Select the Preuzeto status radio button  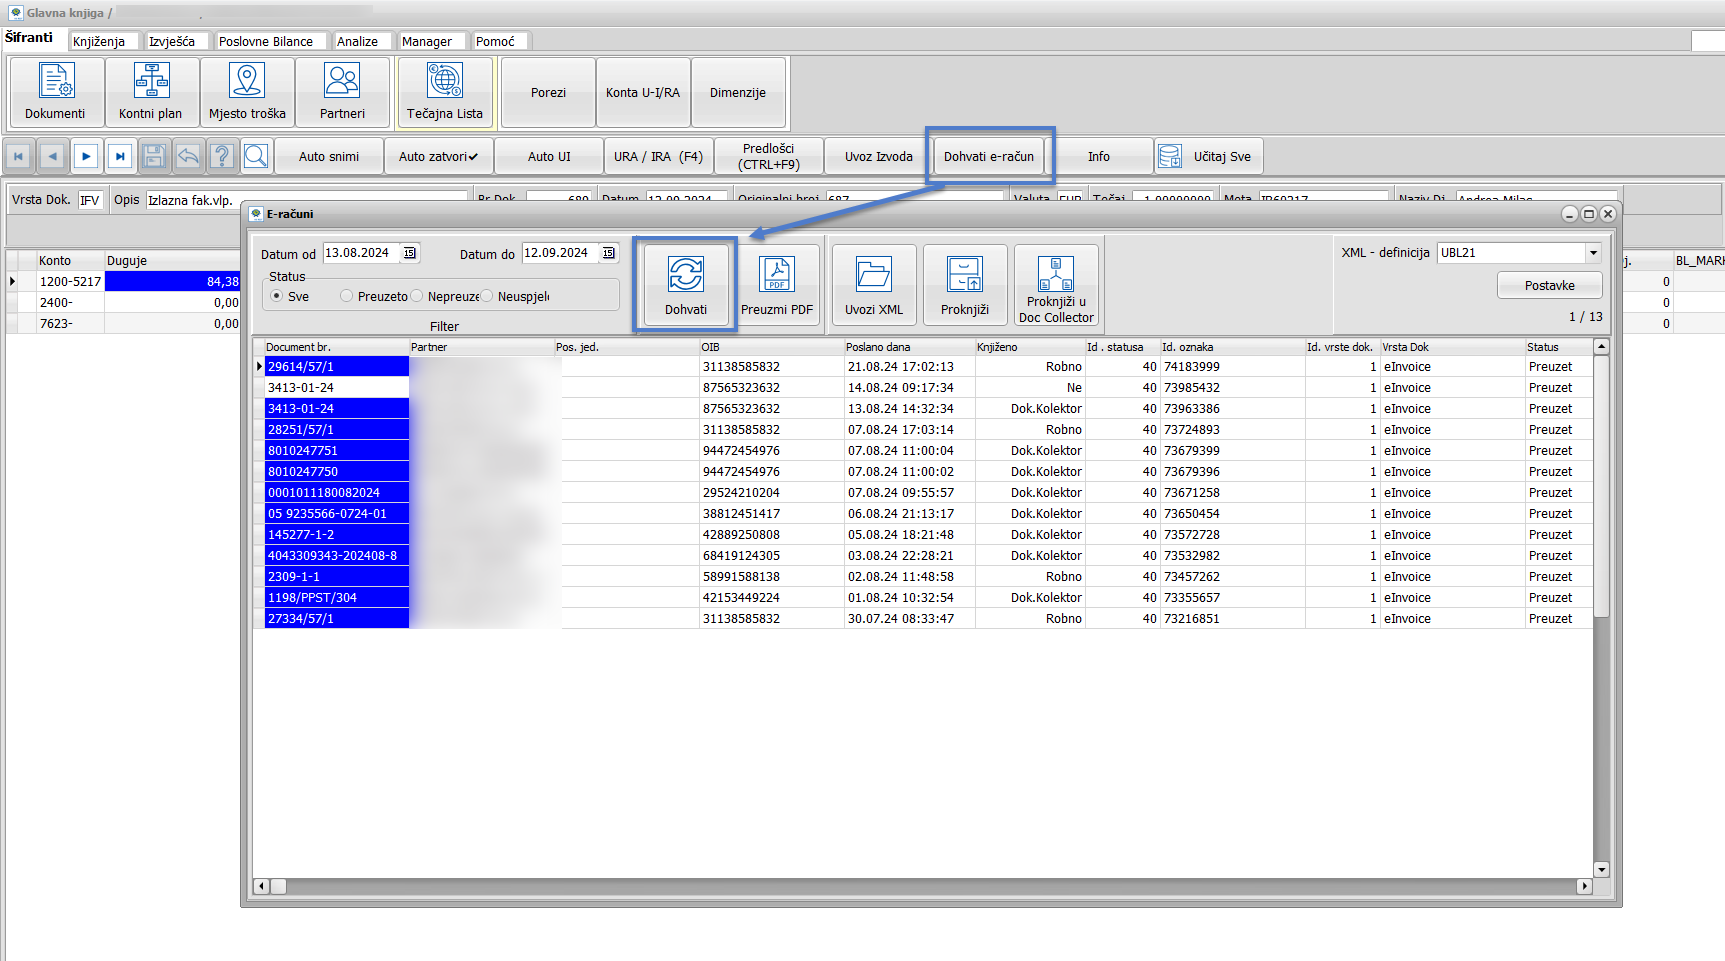(x=347, y=296)
